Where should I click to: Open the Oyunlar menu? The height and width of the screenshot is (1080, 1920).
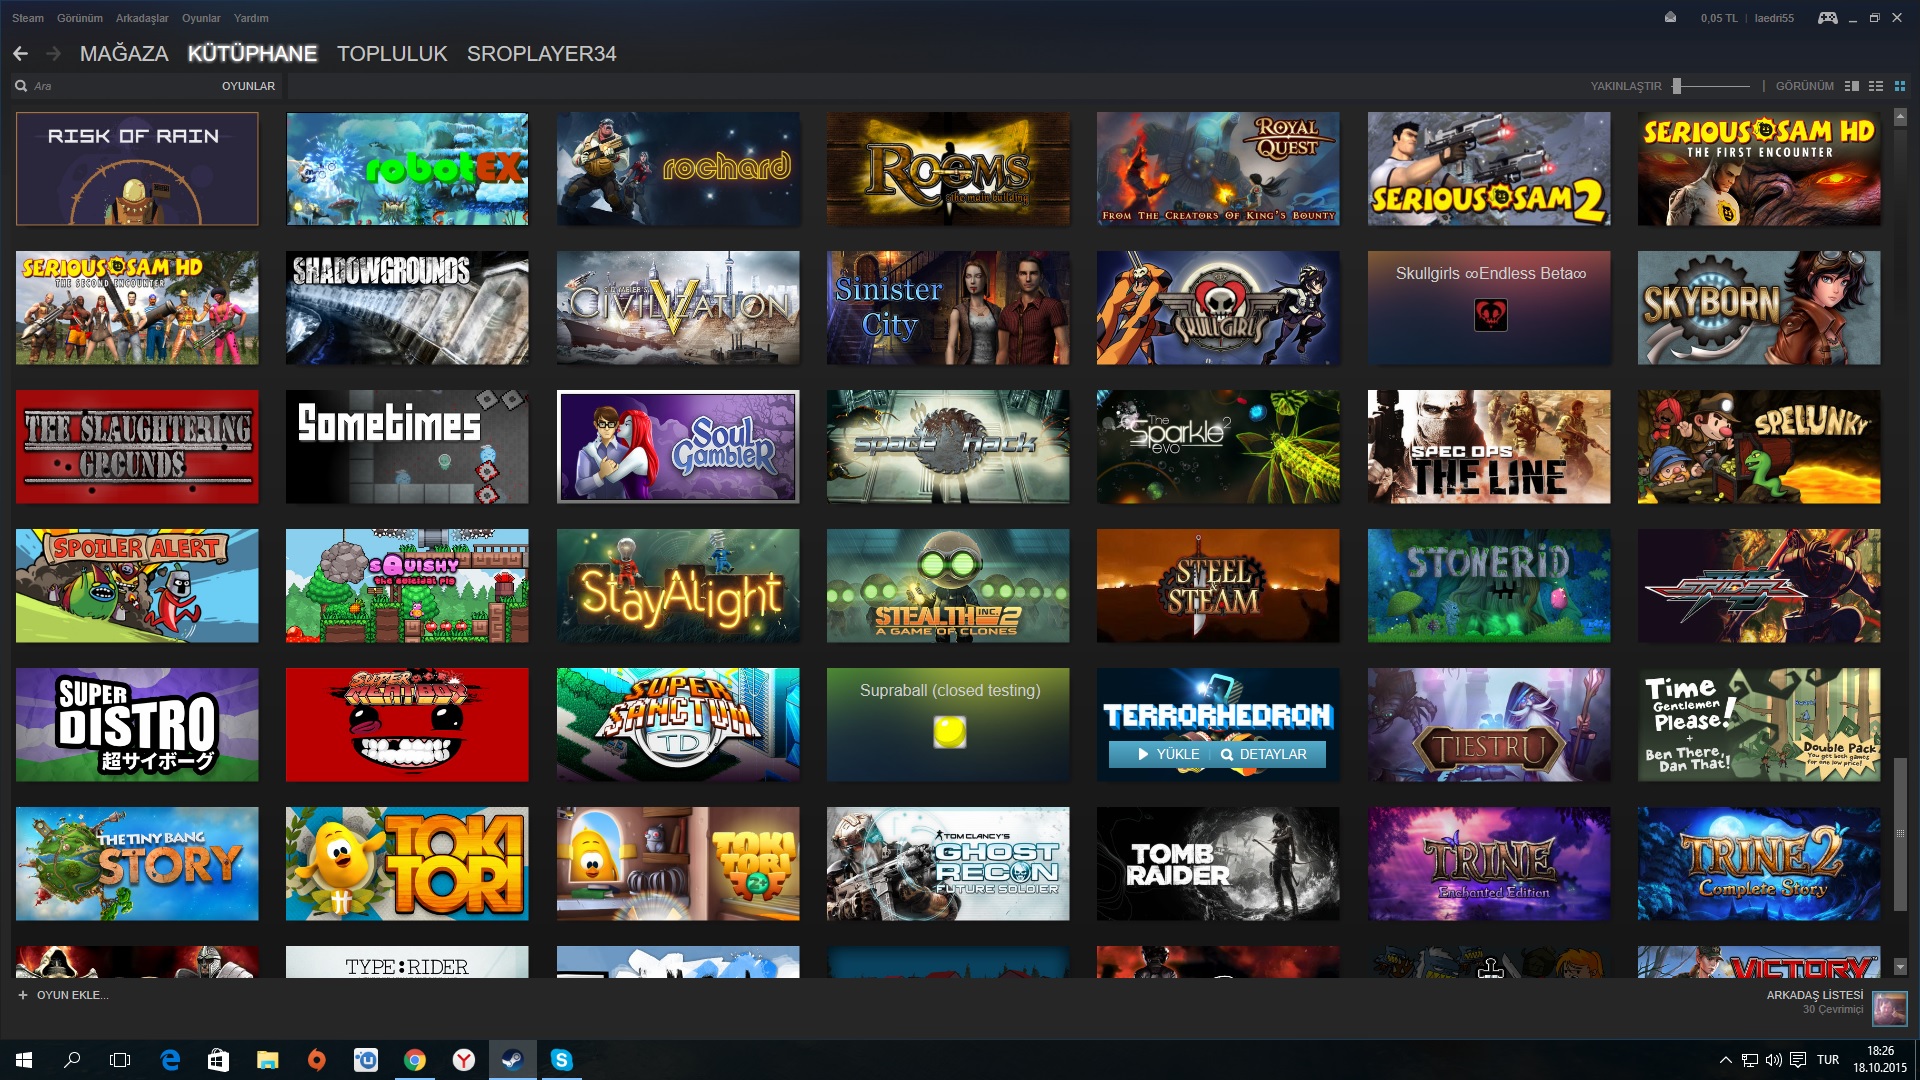(201, 18)
